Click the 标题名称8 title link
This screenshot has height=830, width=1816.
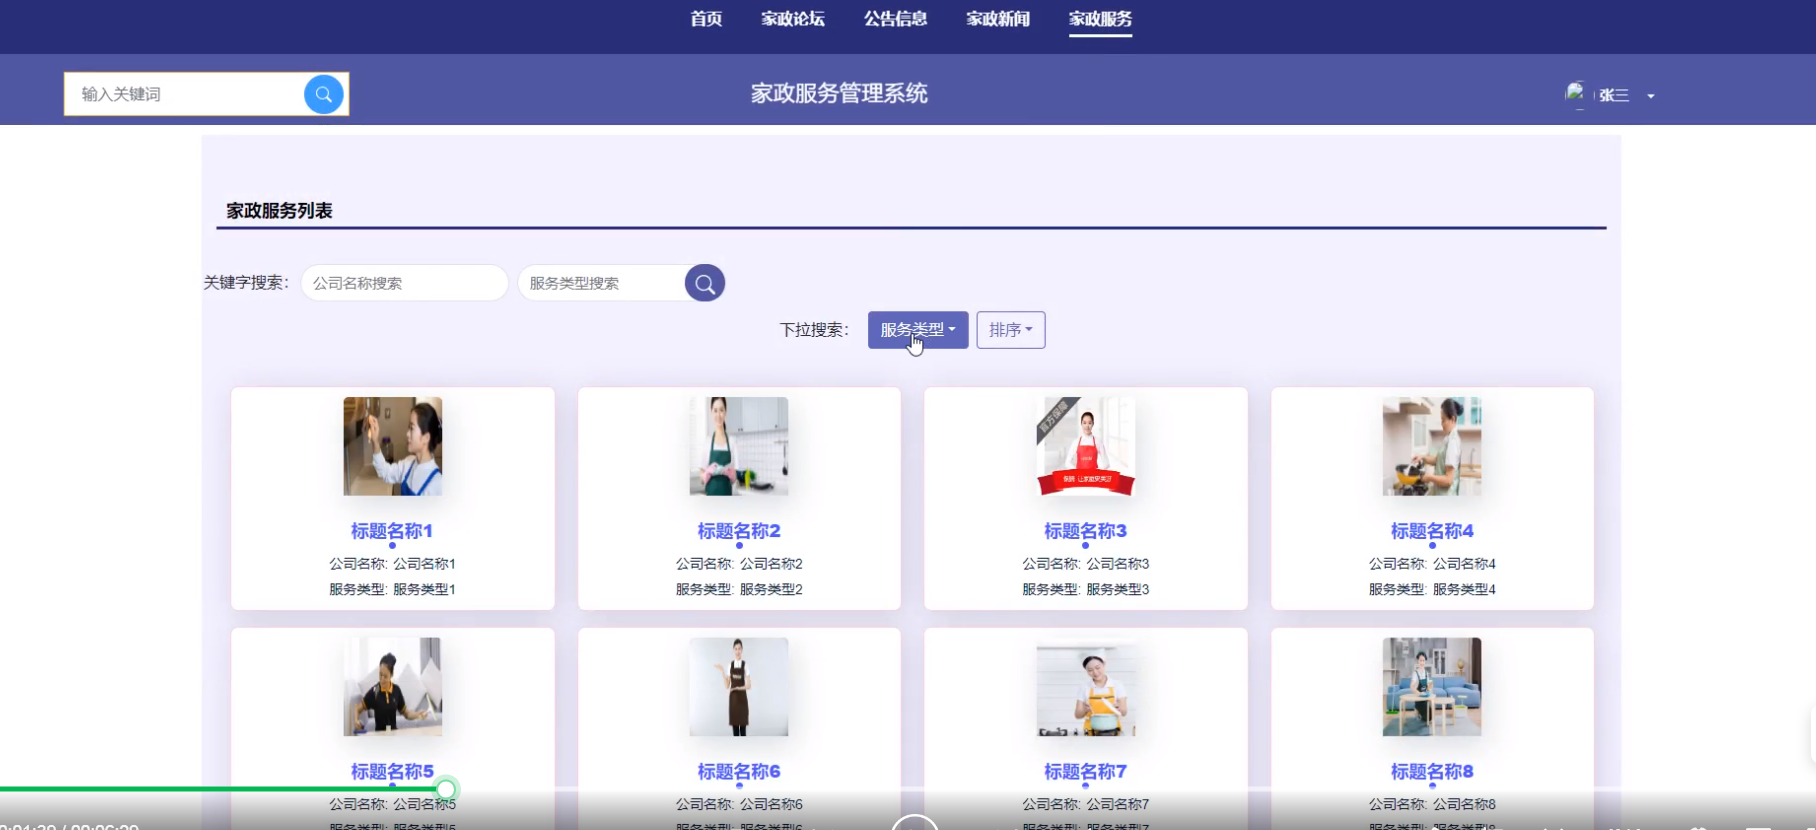(1432, 772)
